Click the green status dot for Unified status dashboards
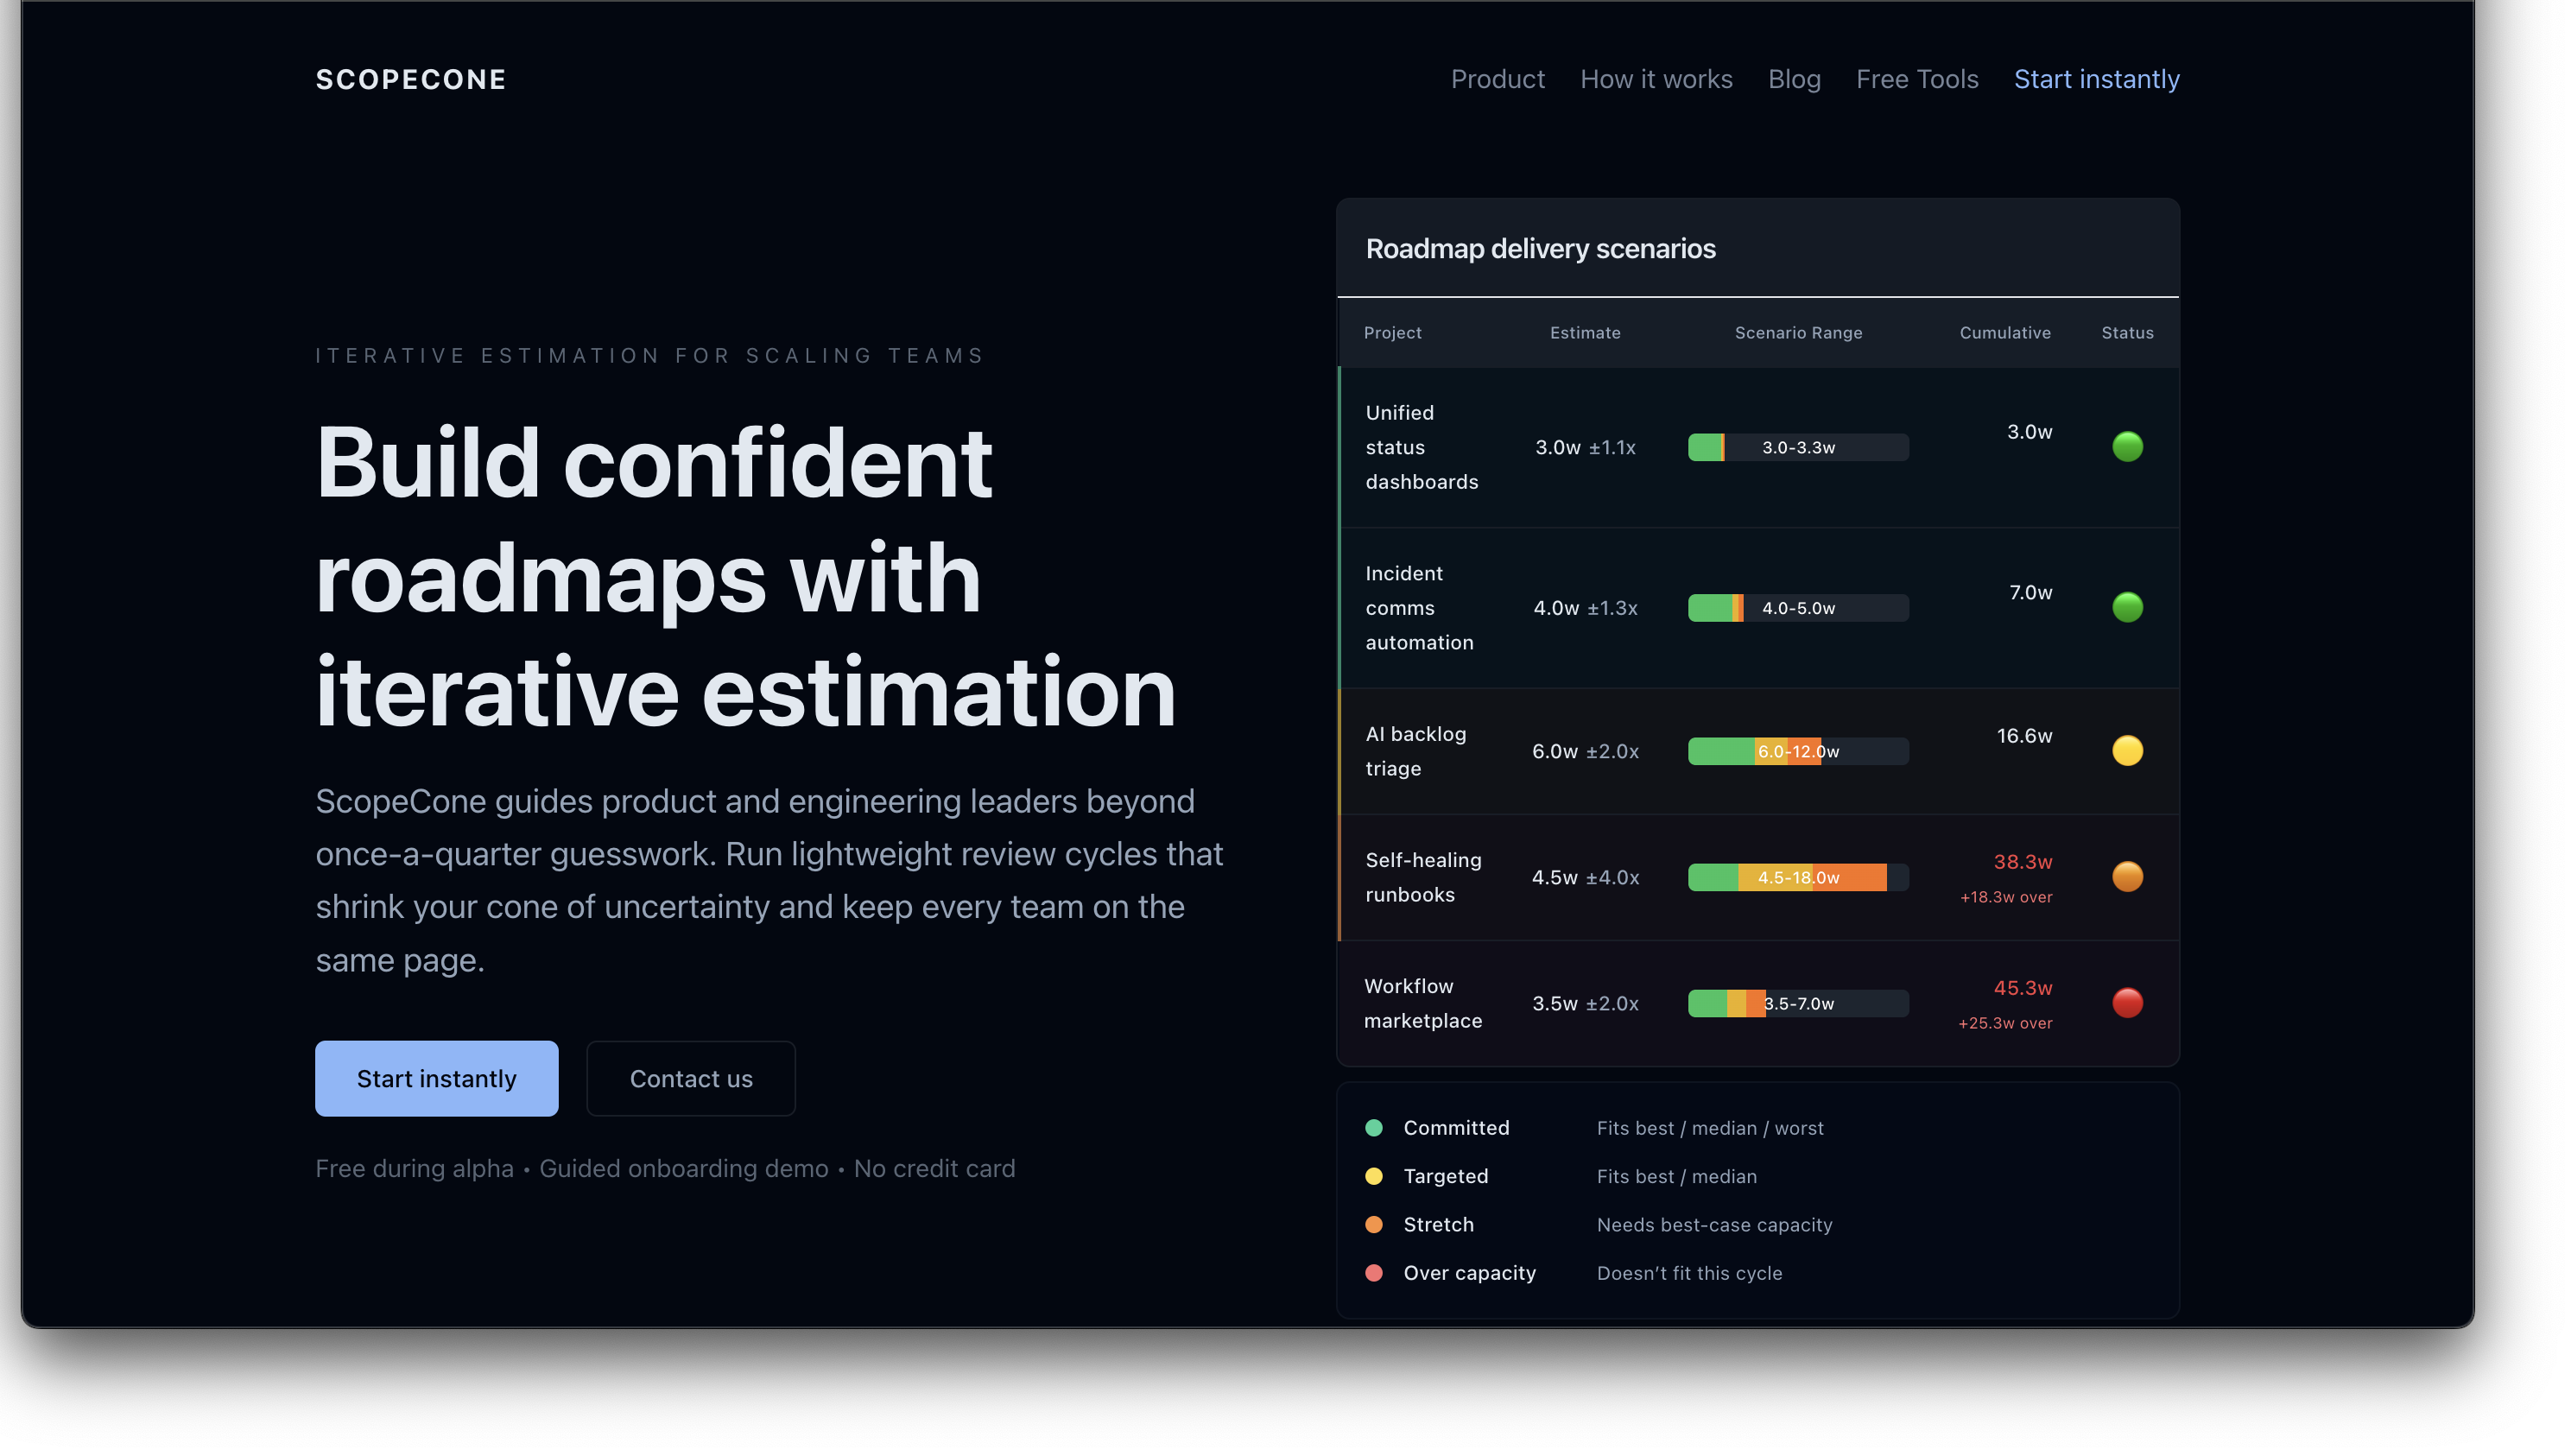This screenshot has height=1456, width=2571. point(2128,447)
